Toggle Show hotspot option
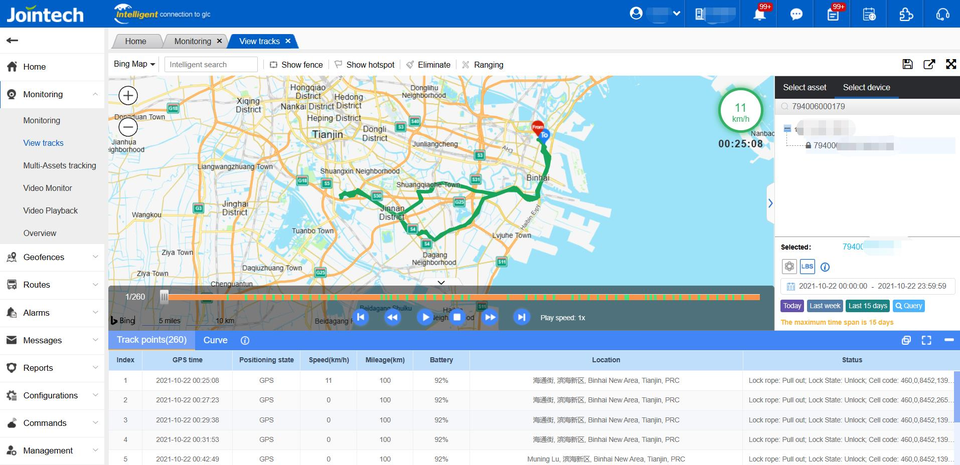 pyautogui.click(x=364, y=64)
